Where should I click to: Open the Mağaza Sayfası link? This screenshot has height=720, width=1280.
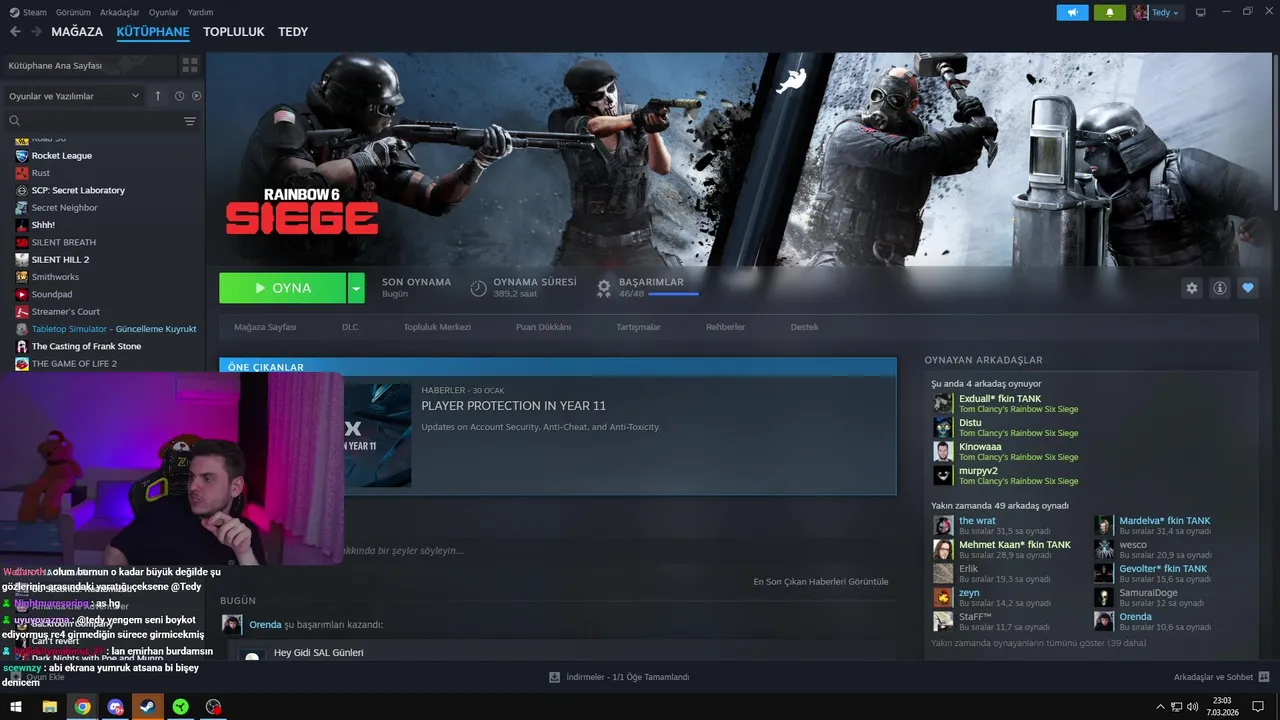pos(265,327)
